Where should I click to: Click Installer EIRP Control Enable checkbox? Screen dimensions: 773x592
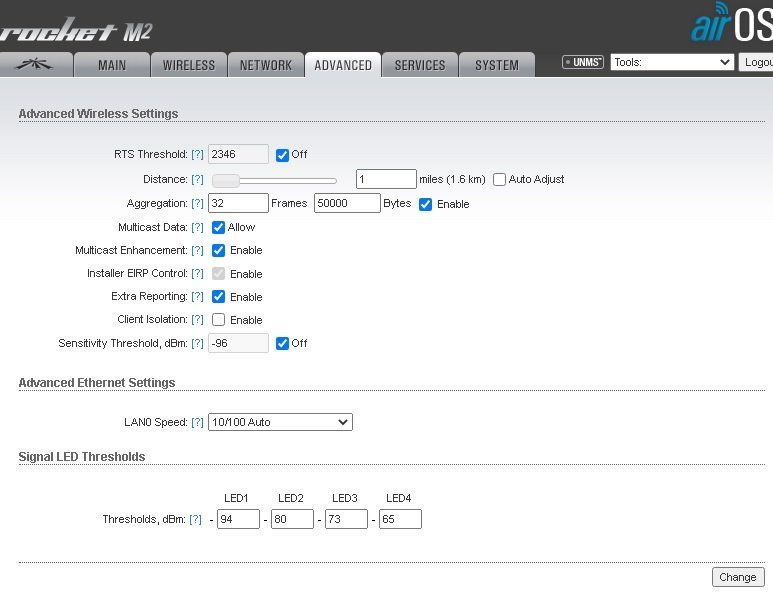tap(218, 274)
